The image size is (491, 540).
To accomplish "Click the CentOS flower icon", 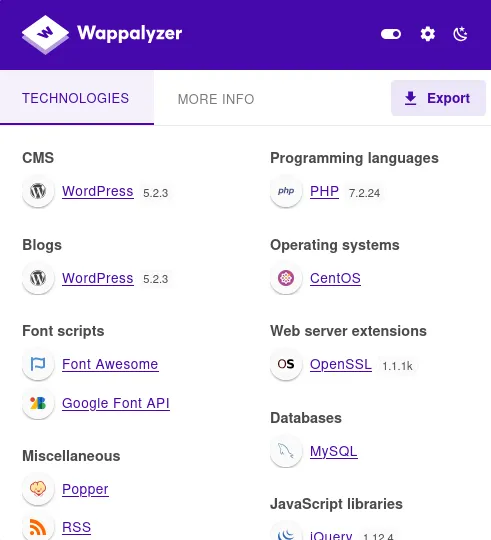I will pos(286,278).
